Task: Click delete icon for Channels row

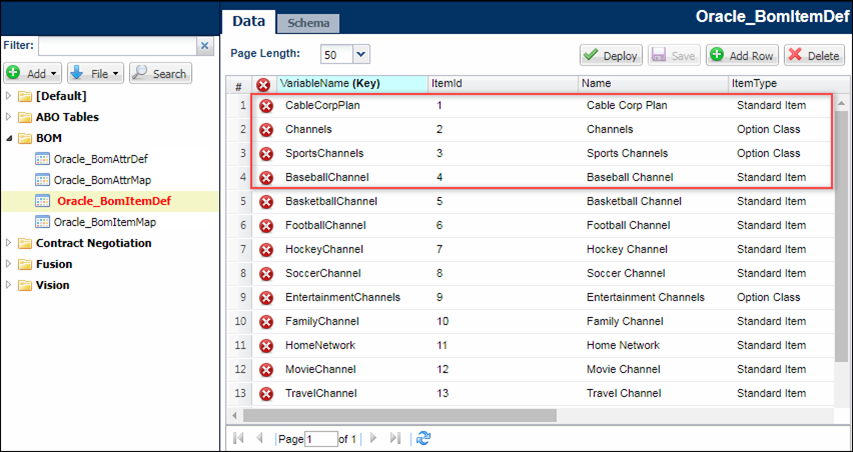Action: coord(265,130)
